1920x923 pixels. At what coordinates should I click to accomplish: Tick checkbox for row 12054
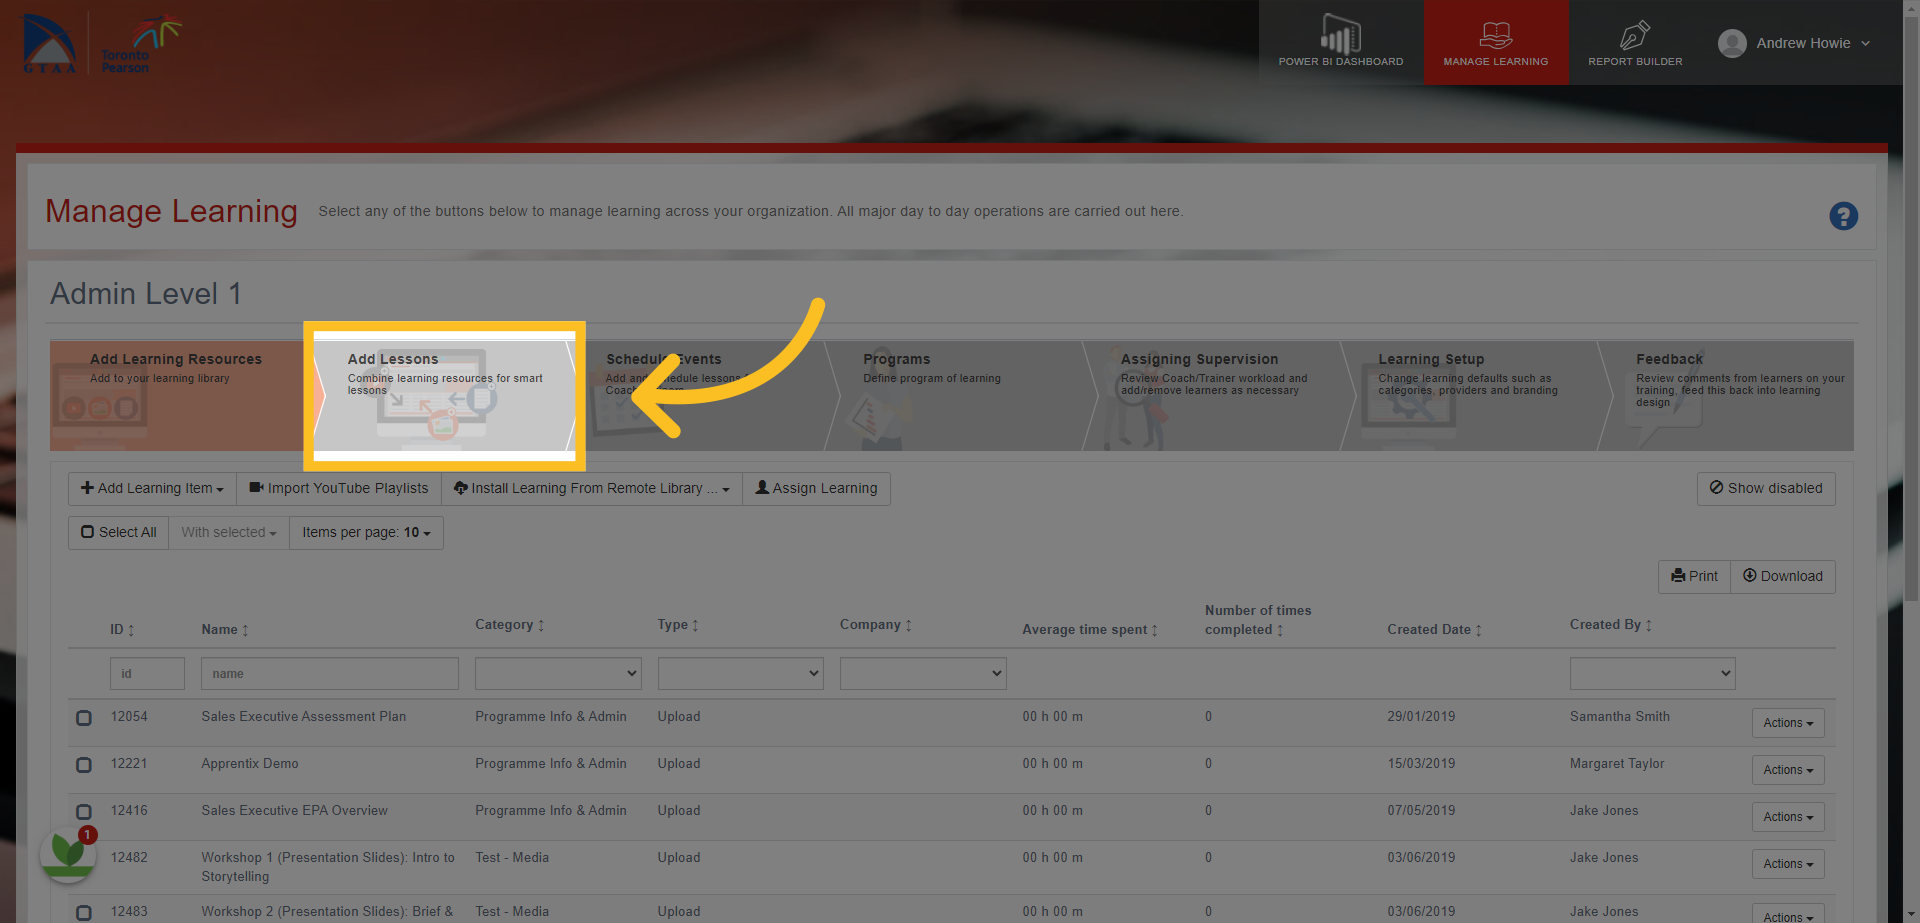click(84, 718)
